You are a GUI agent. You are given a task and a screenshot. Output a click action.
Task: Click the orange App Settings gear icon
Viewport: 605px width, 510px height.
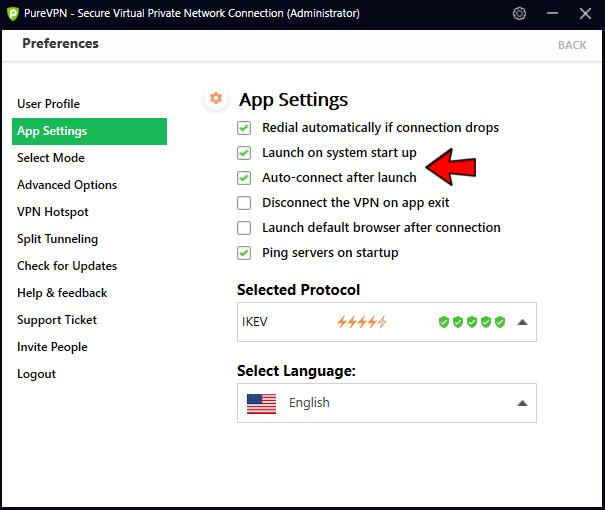(x=216, y=98)
